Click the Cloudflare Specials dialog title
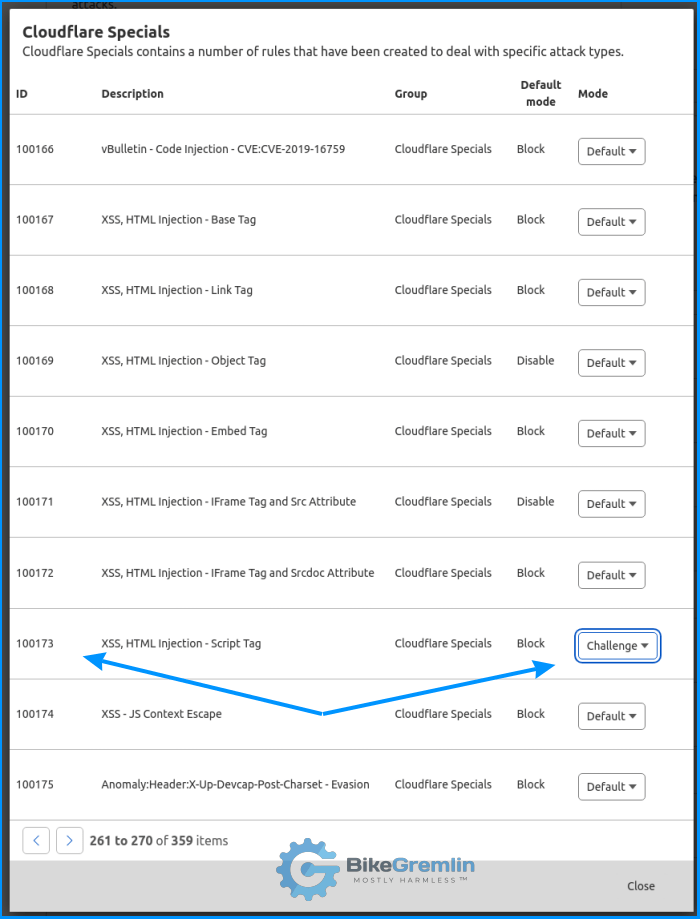The height and width of the screenshot is (919, 700). pyautogui.click(x=96, y=32)
